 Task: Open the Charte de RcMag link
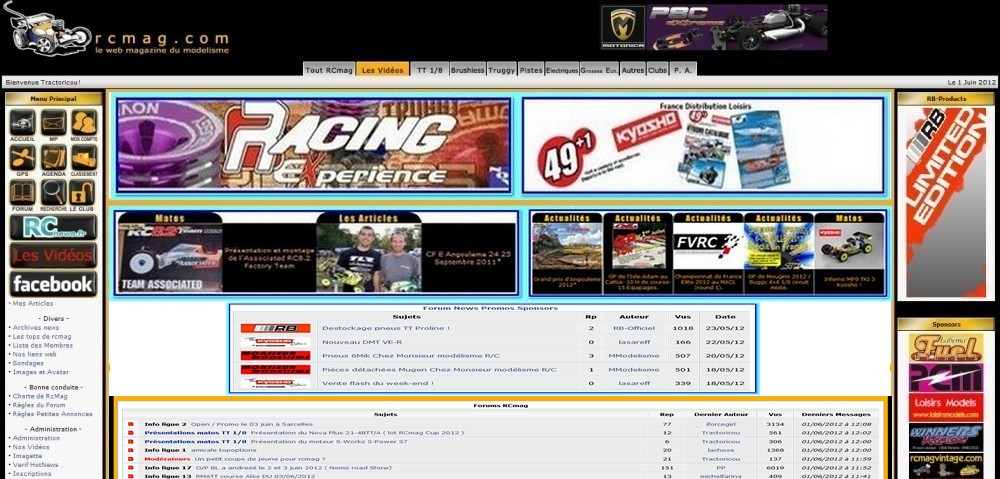[x=40, y=396]
